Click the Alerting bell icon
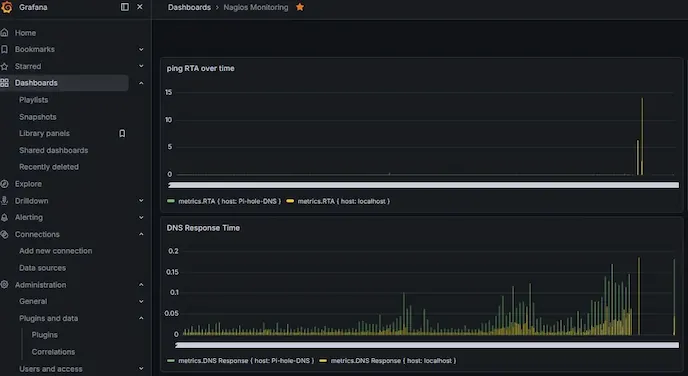 pos(4,217)
